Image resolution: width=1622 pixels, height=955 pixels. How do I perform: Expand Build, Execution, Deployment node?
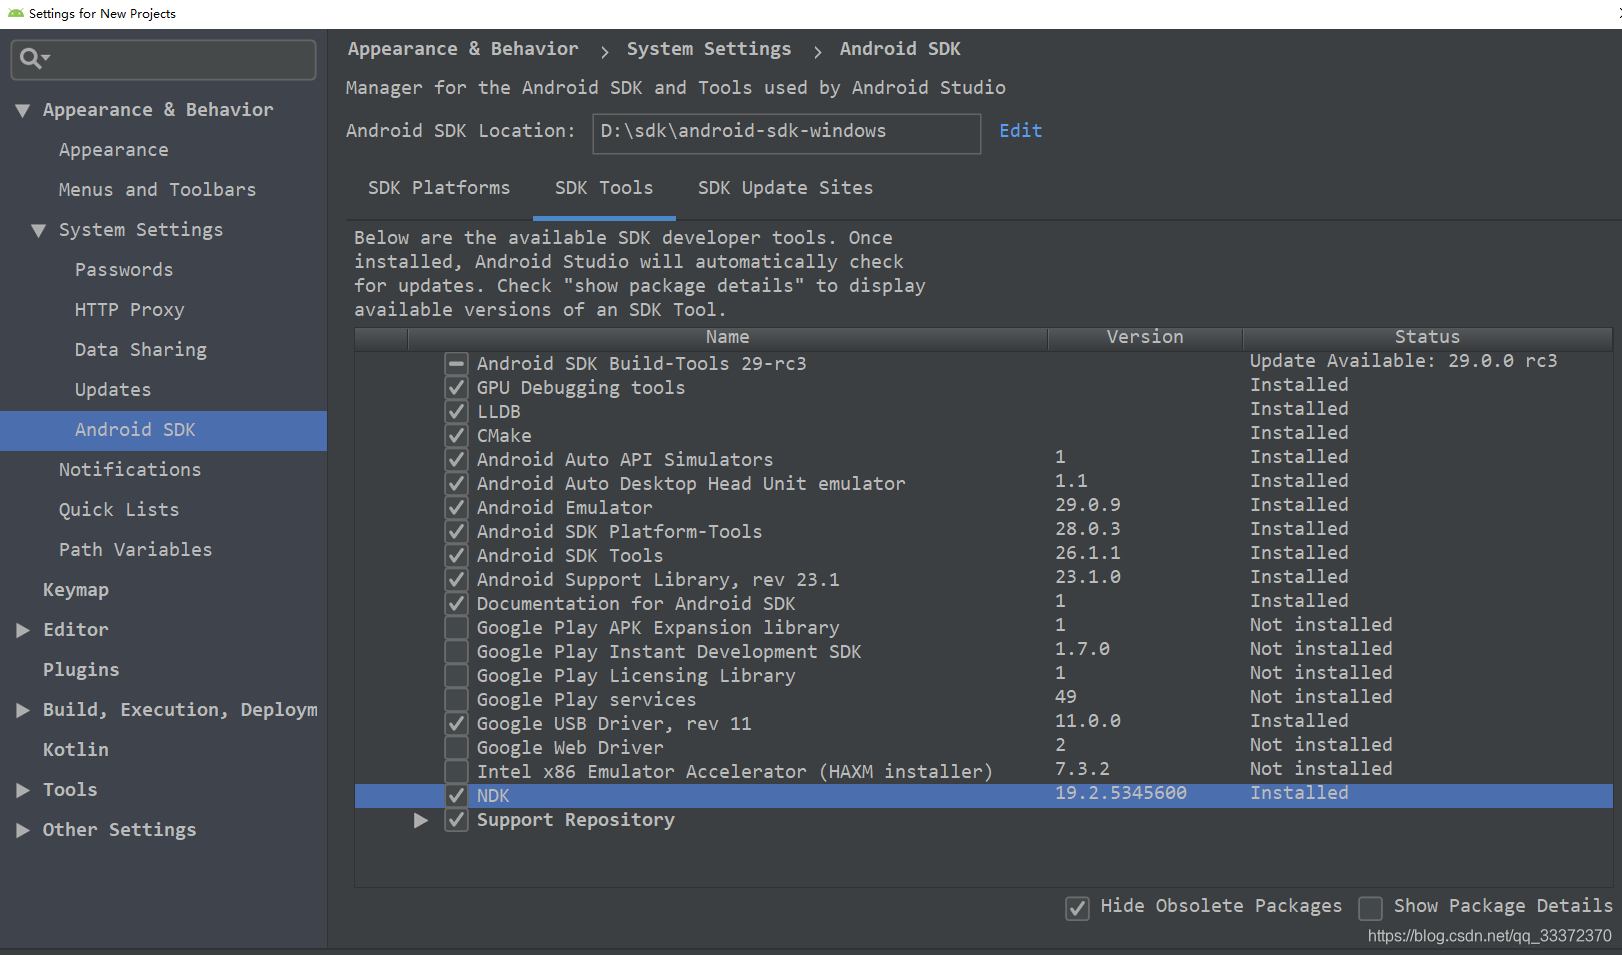click(22, 710)
